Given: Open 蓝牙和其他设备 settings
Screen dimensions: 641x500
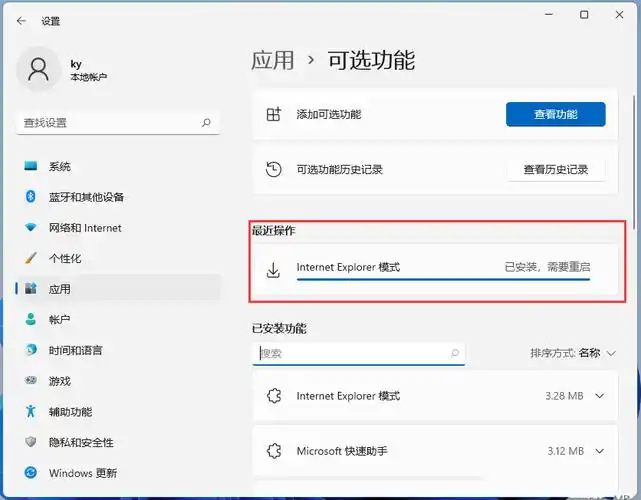Looking at the screenshot, I should tap(88, 197).
